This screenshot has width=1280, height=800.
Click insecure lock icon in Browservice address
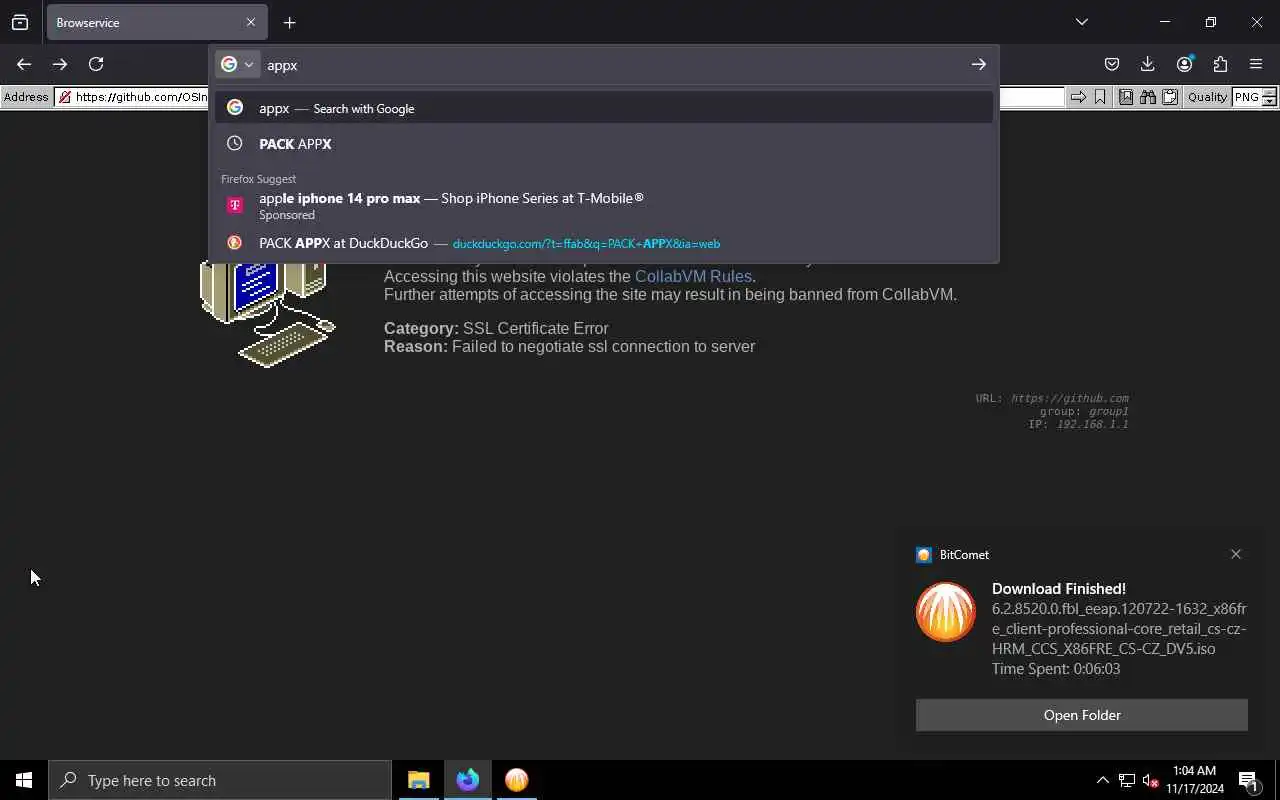pos(65,97)
